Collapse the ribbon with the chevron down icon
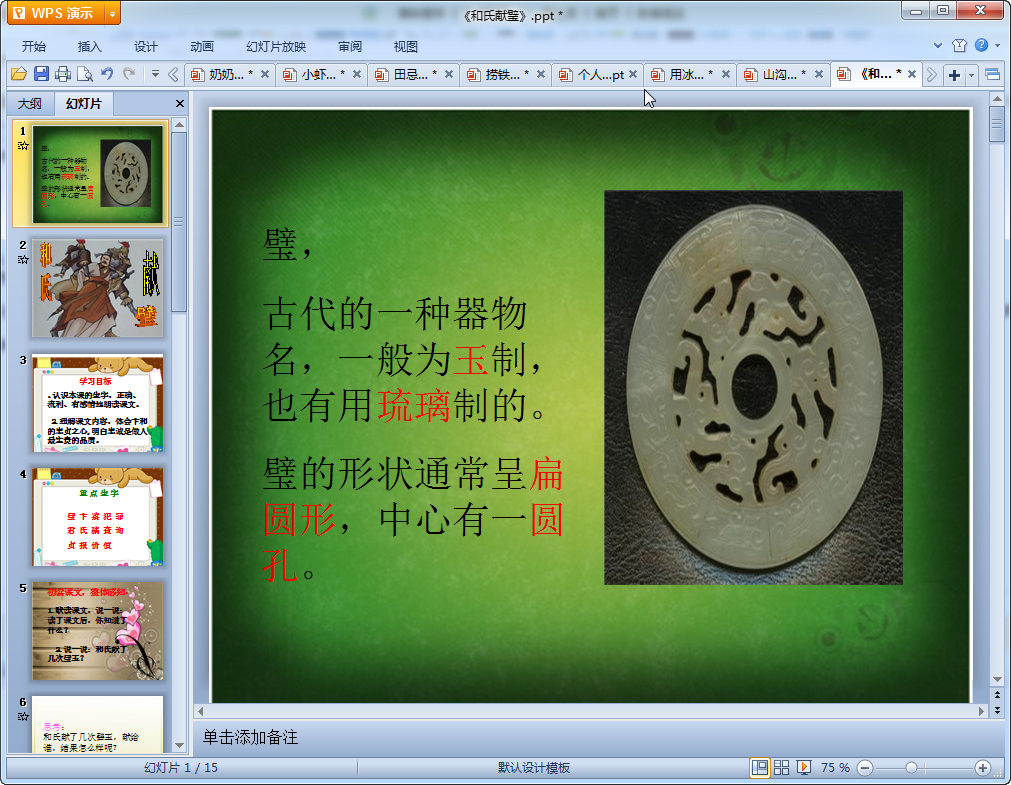Image resolution: width=1011 pixels, height=785 pixels. (937, 46)
